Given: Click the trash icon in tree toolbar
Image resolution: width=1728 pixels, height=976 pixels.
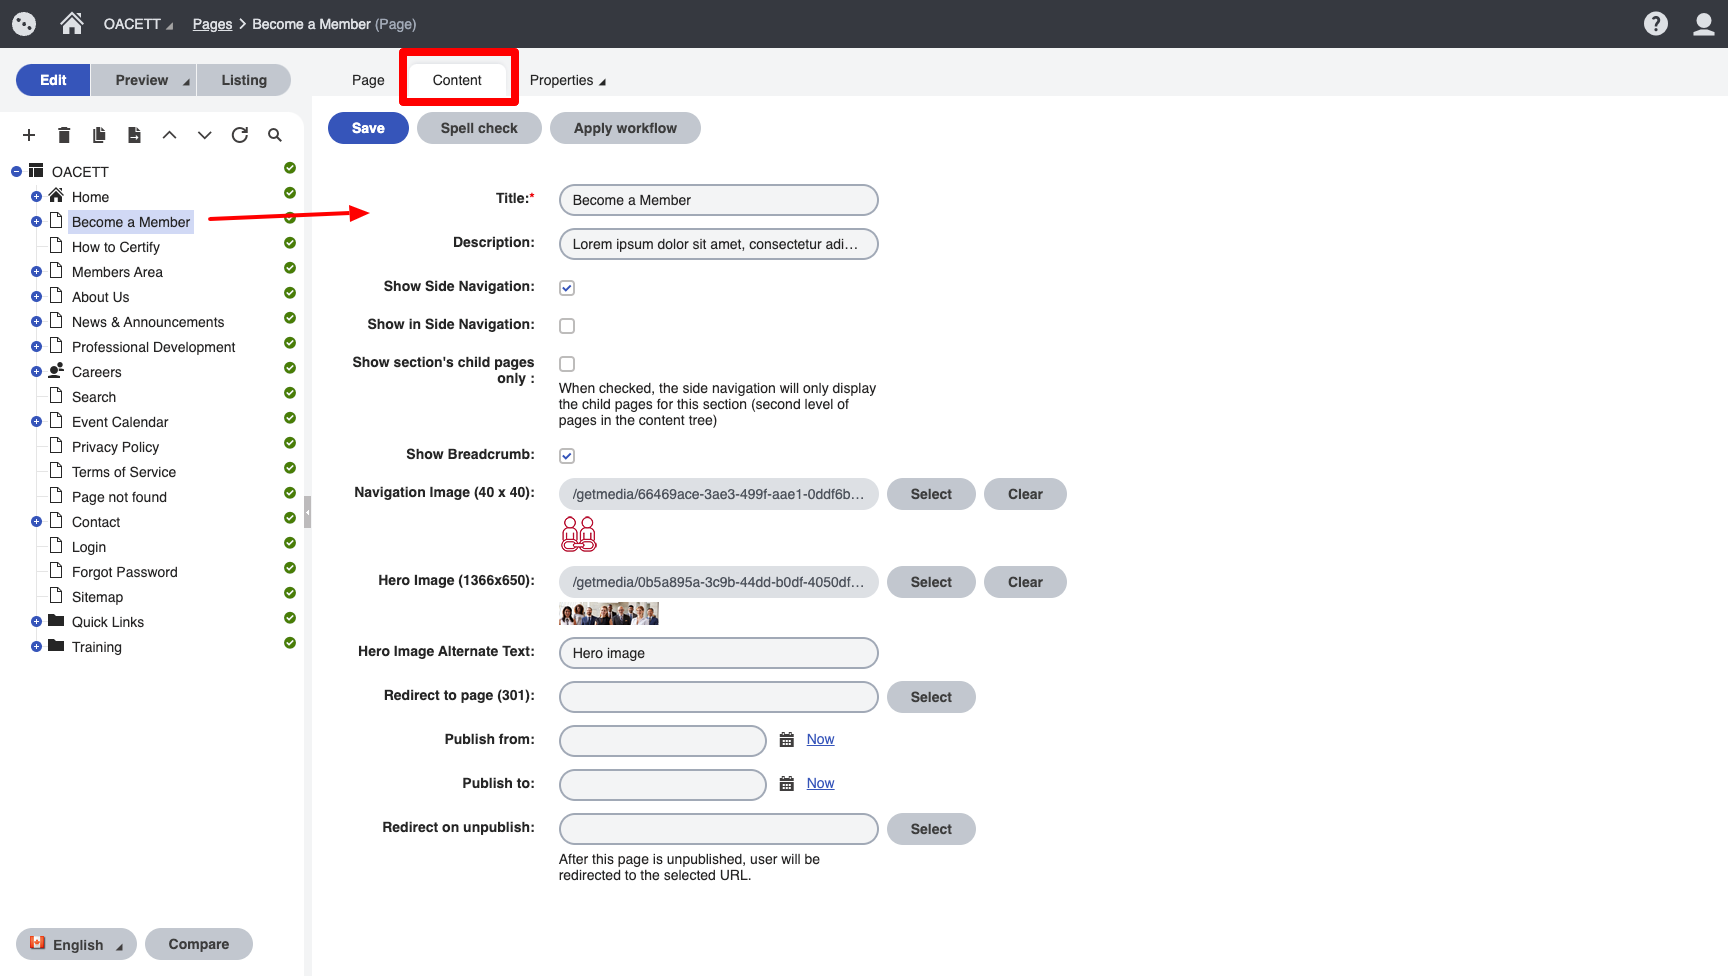Looking at the screenshot, I should (64, 135).
